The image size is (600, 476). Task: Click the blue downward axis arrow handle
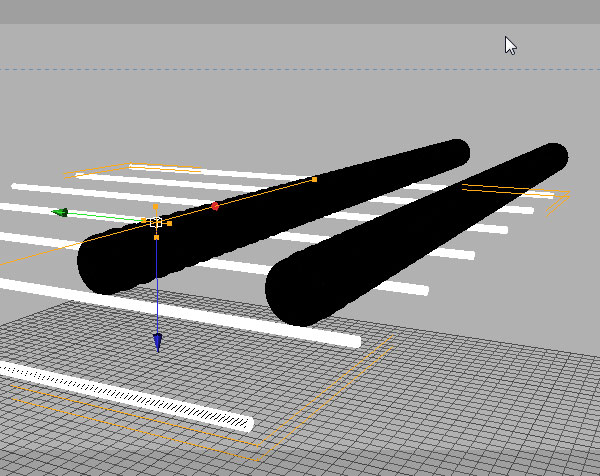(158, 342)
